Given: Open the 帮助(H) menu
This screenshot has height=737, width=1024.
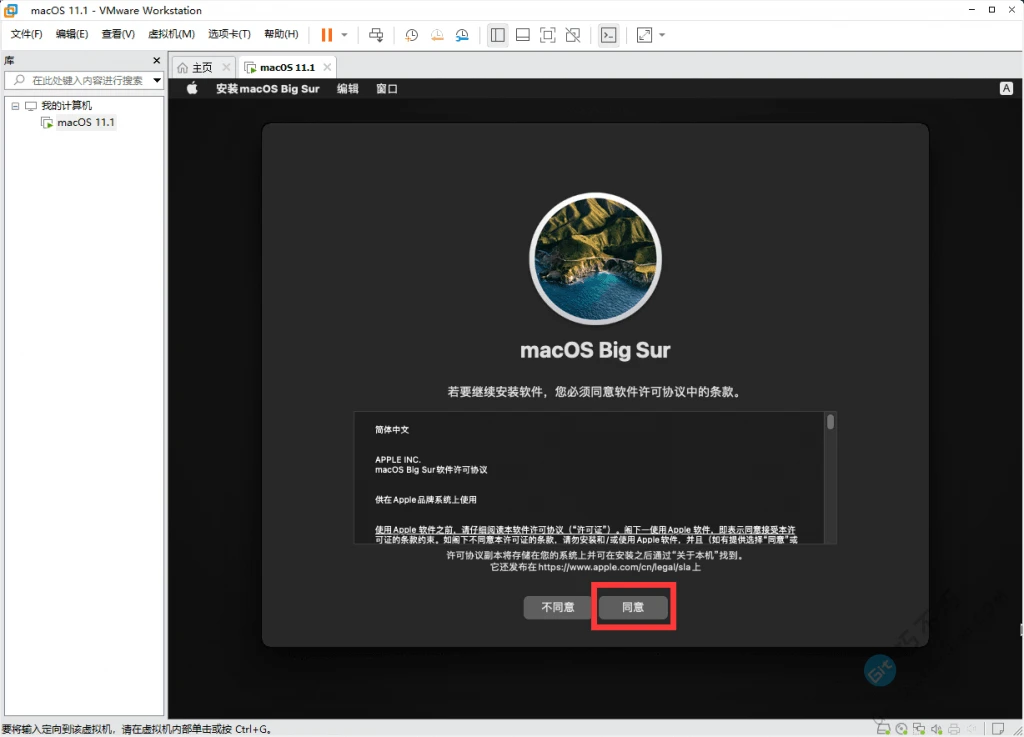Looking at the screenshot, I should point(281,34).
